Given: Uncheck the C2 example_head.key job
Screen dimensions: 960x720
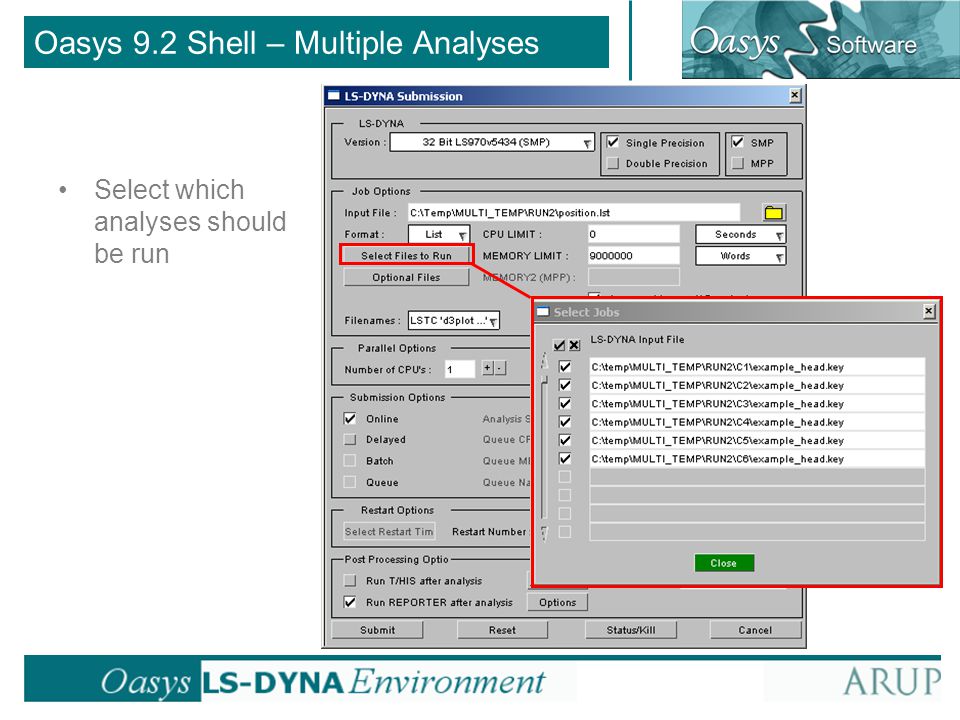Looking at the screenshot, I should pyautogui.click(x=565, y=385).
